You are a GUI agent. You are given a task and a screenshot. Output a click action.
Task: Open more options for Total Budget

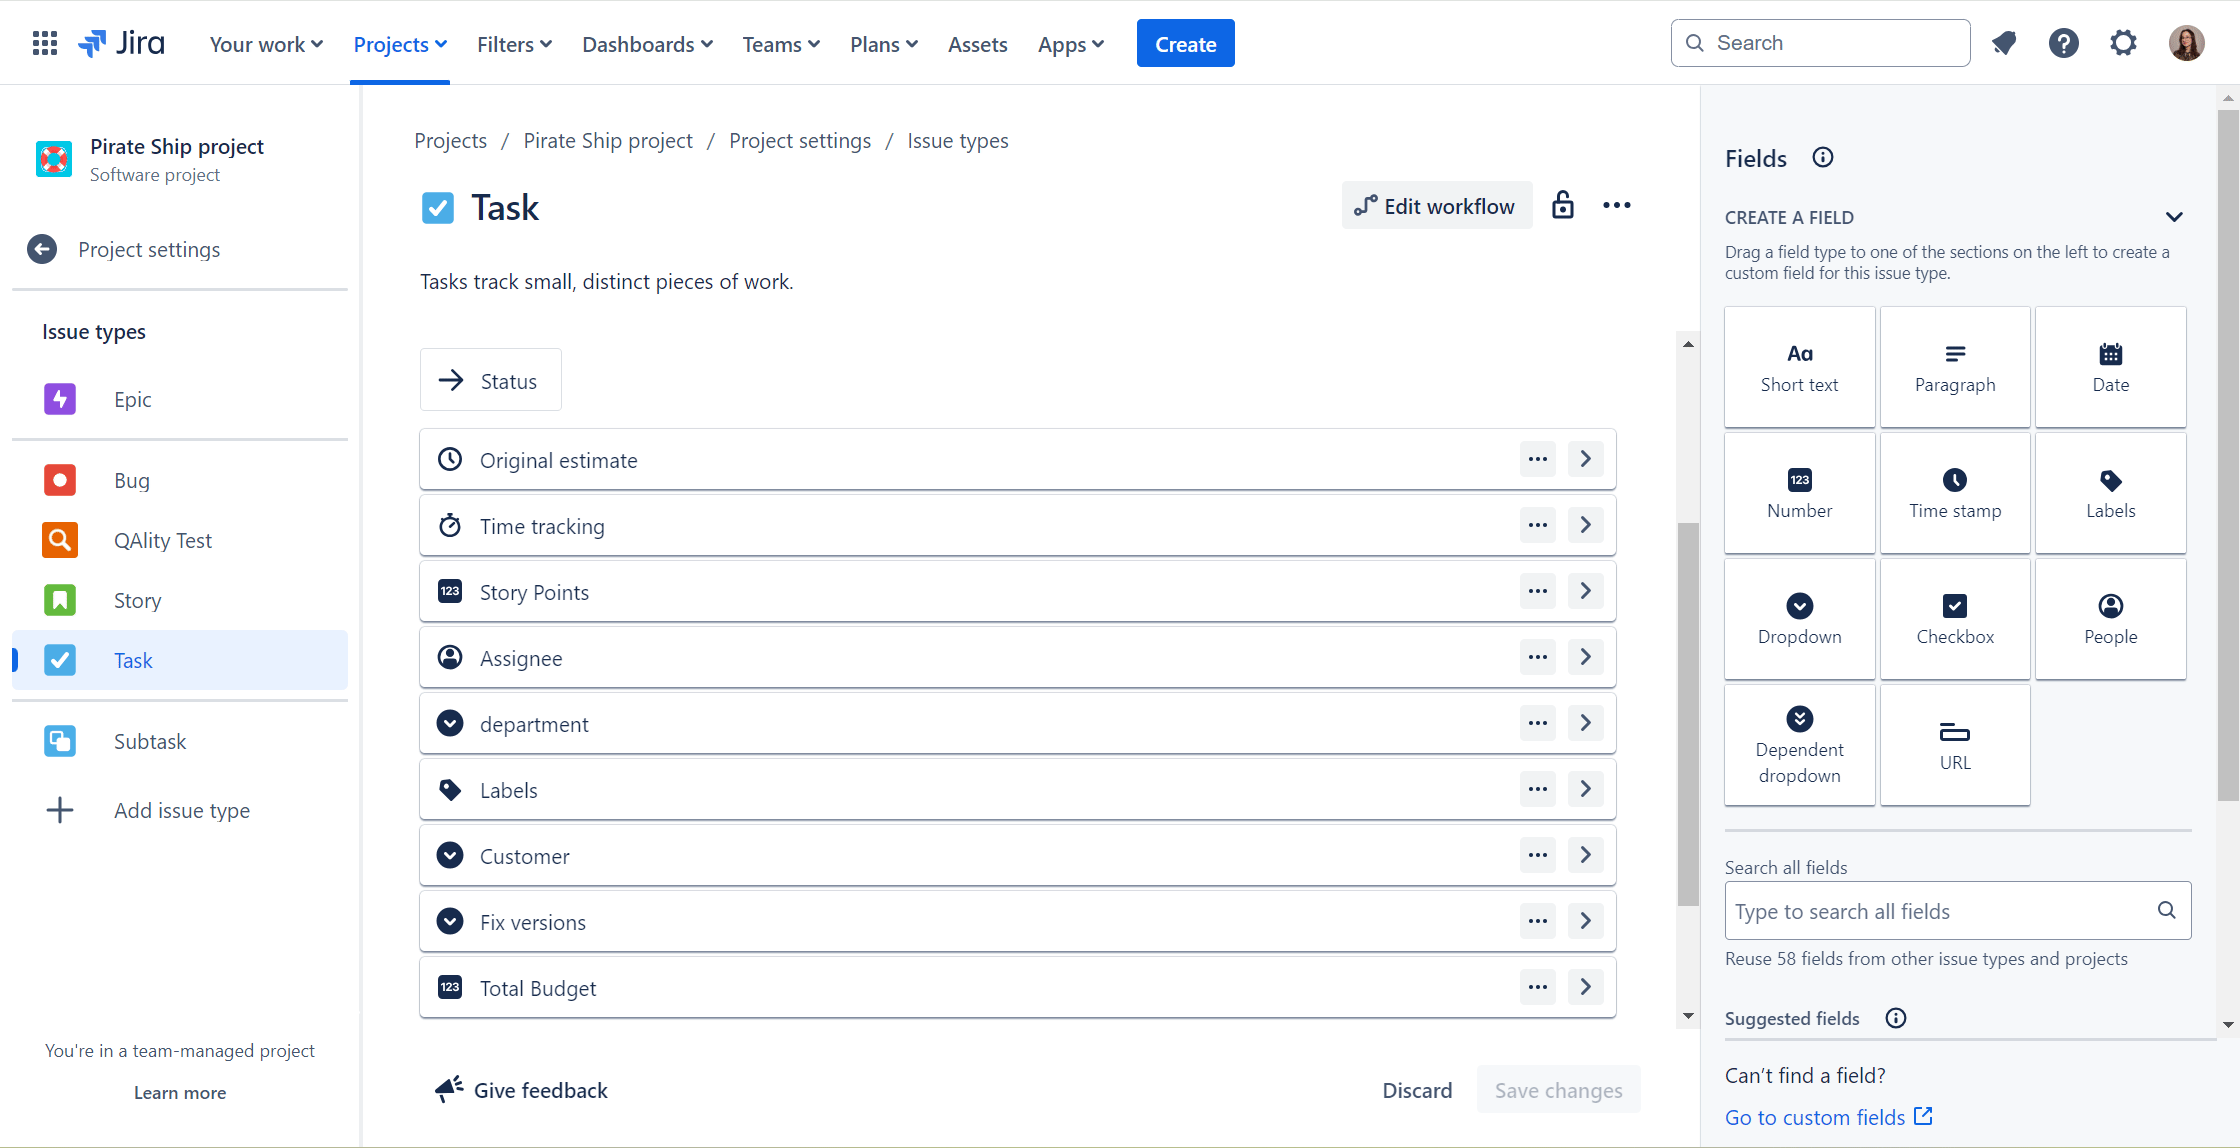tap(1538, 987)
